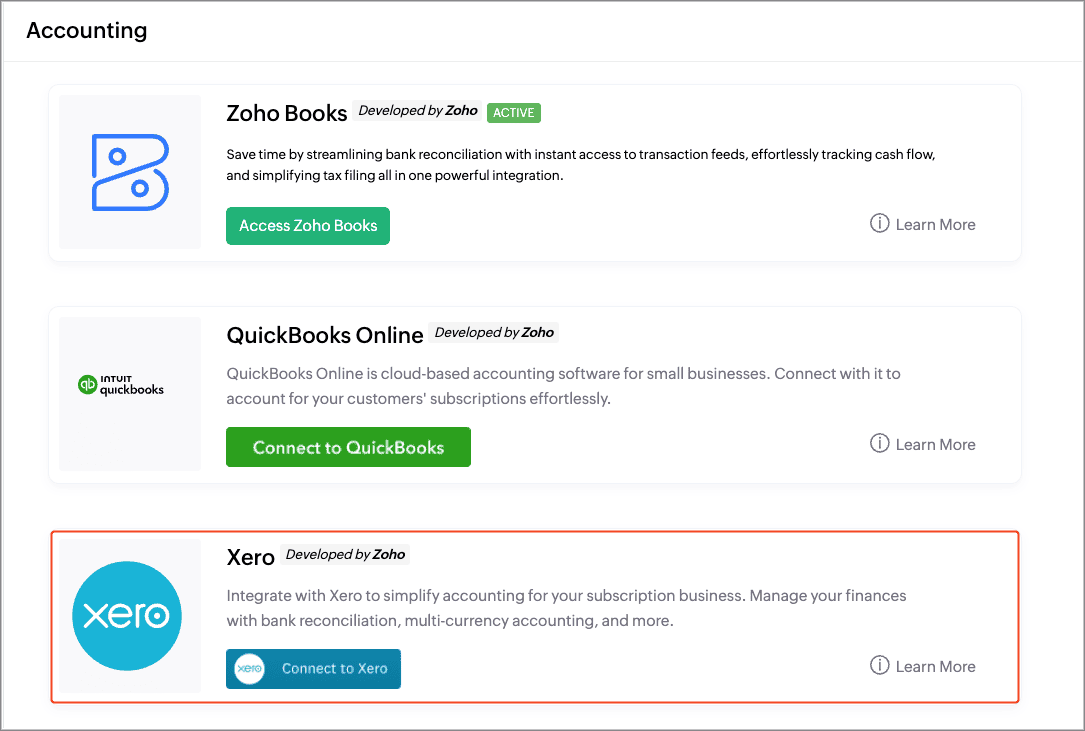The width and height of the screenshot is (1085, 731).
Task: Click the Accounting section heading
Action: (x=86, y=30)
